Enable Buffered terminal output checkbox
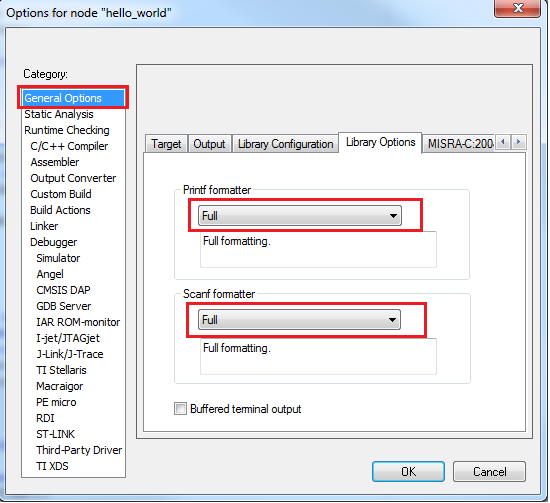Screen dimensions: 550x503 click(x=180, y=409)
